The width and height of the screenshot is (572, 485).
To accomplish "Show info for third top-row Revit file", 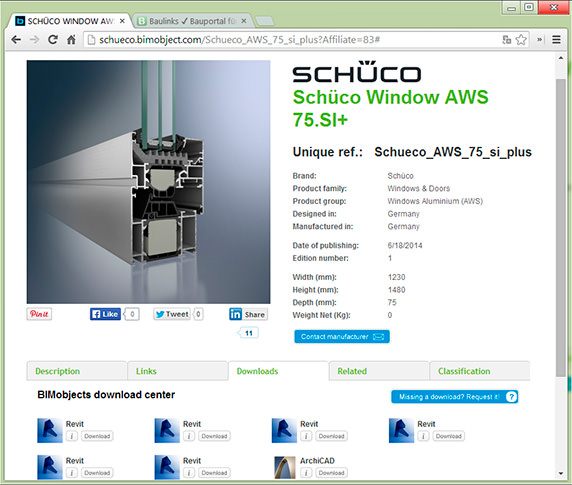I will coord(306,436).
